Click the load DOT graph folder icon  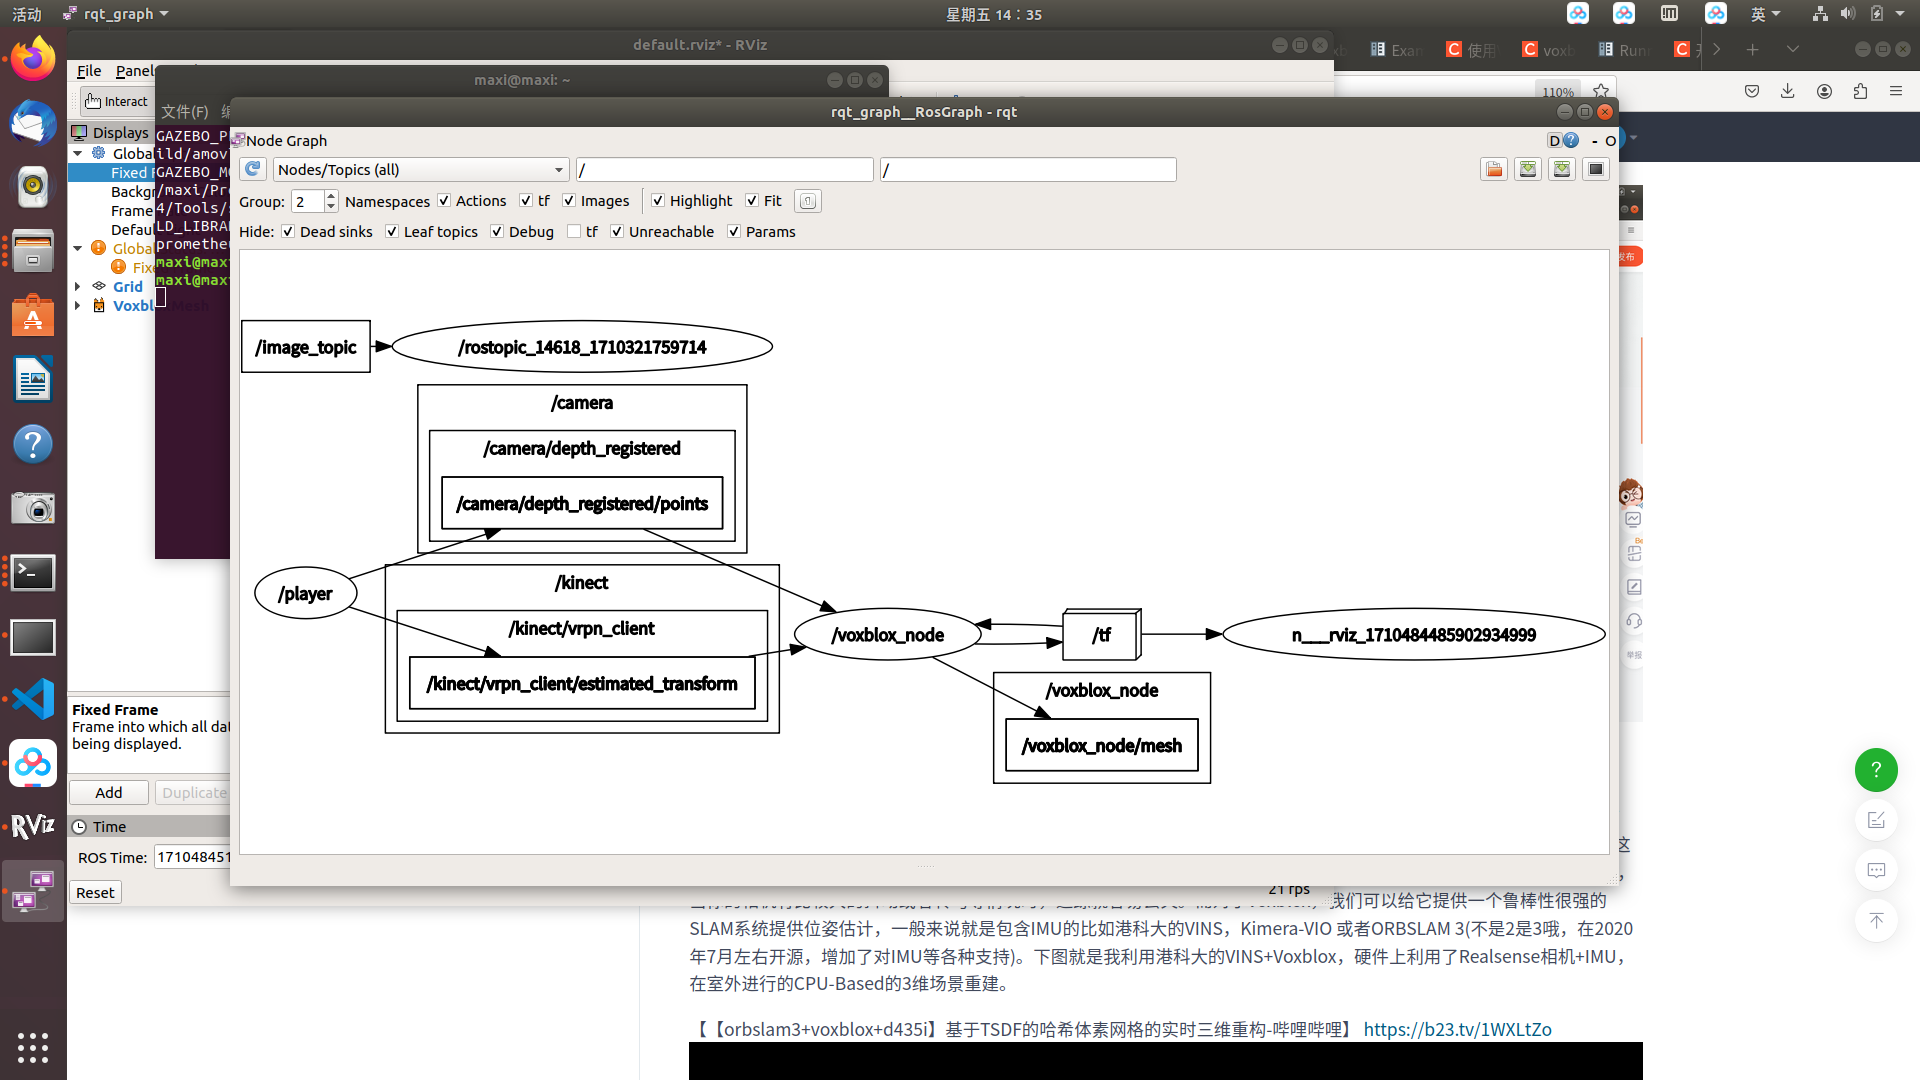click(1494, 169)
